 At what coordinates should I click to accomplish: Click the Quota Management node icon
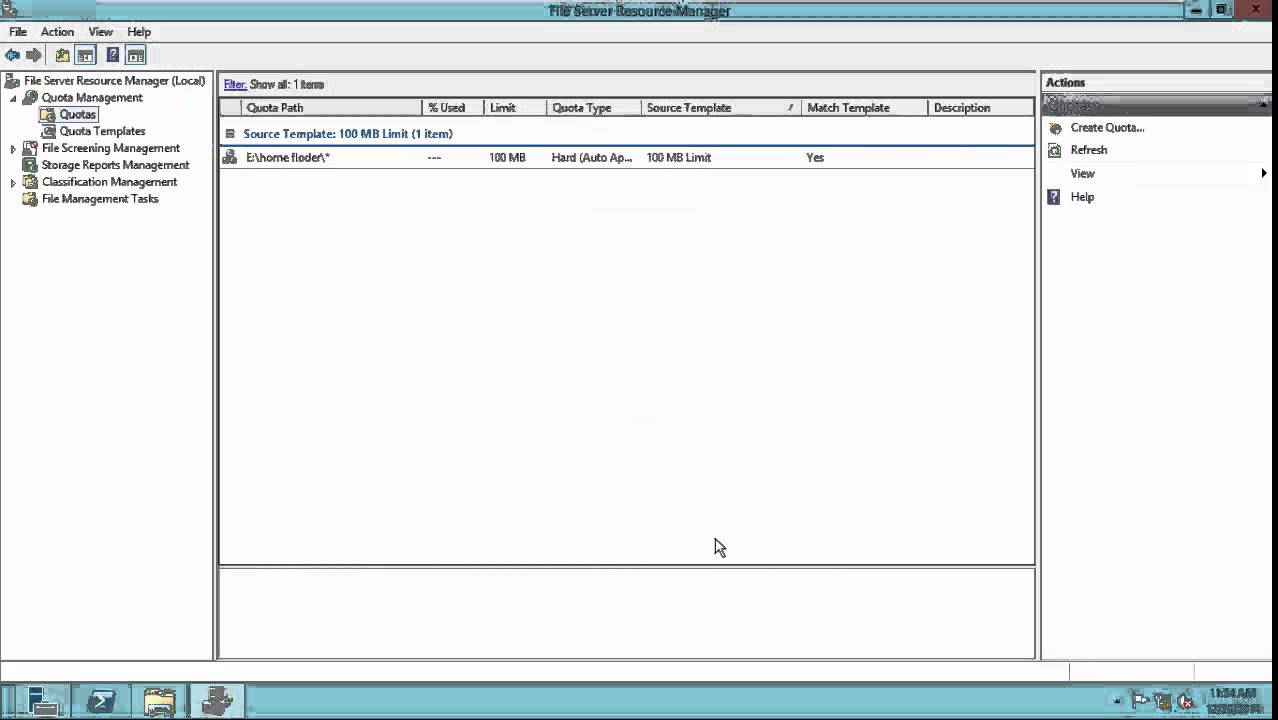(x=30, y=98)
